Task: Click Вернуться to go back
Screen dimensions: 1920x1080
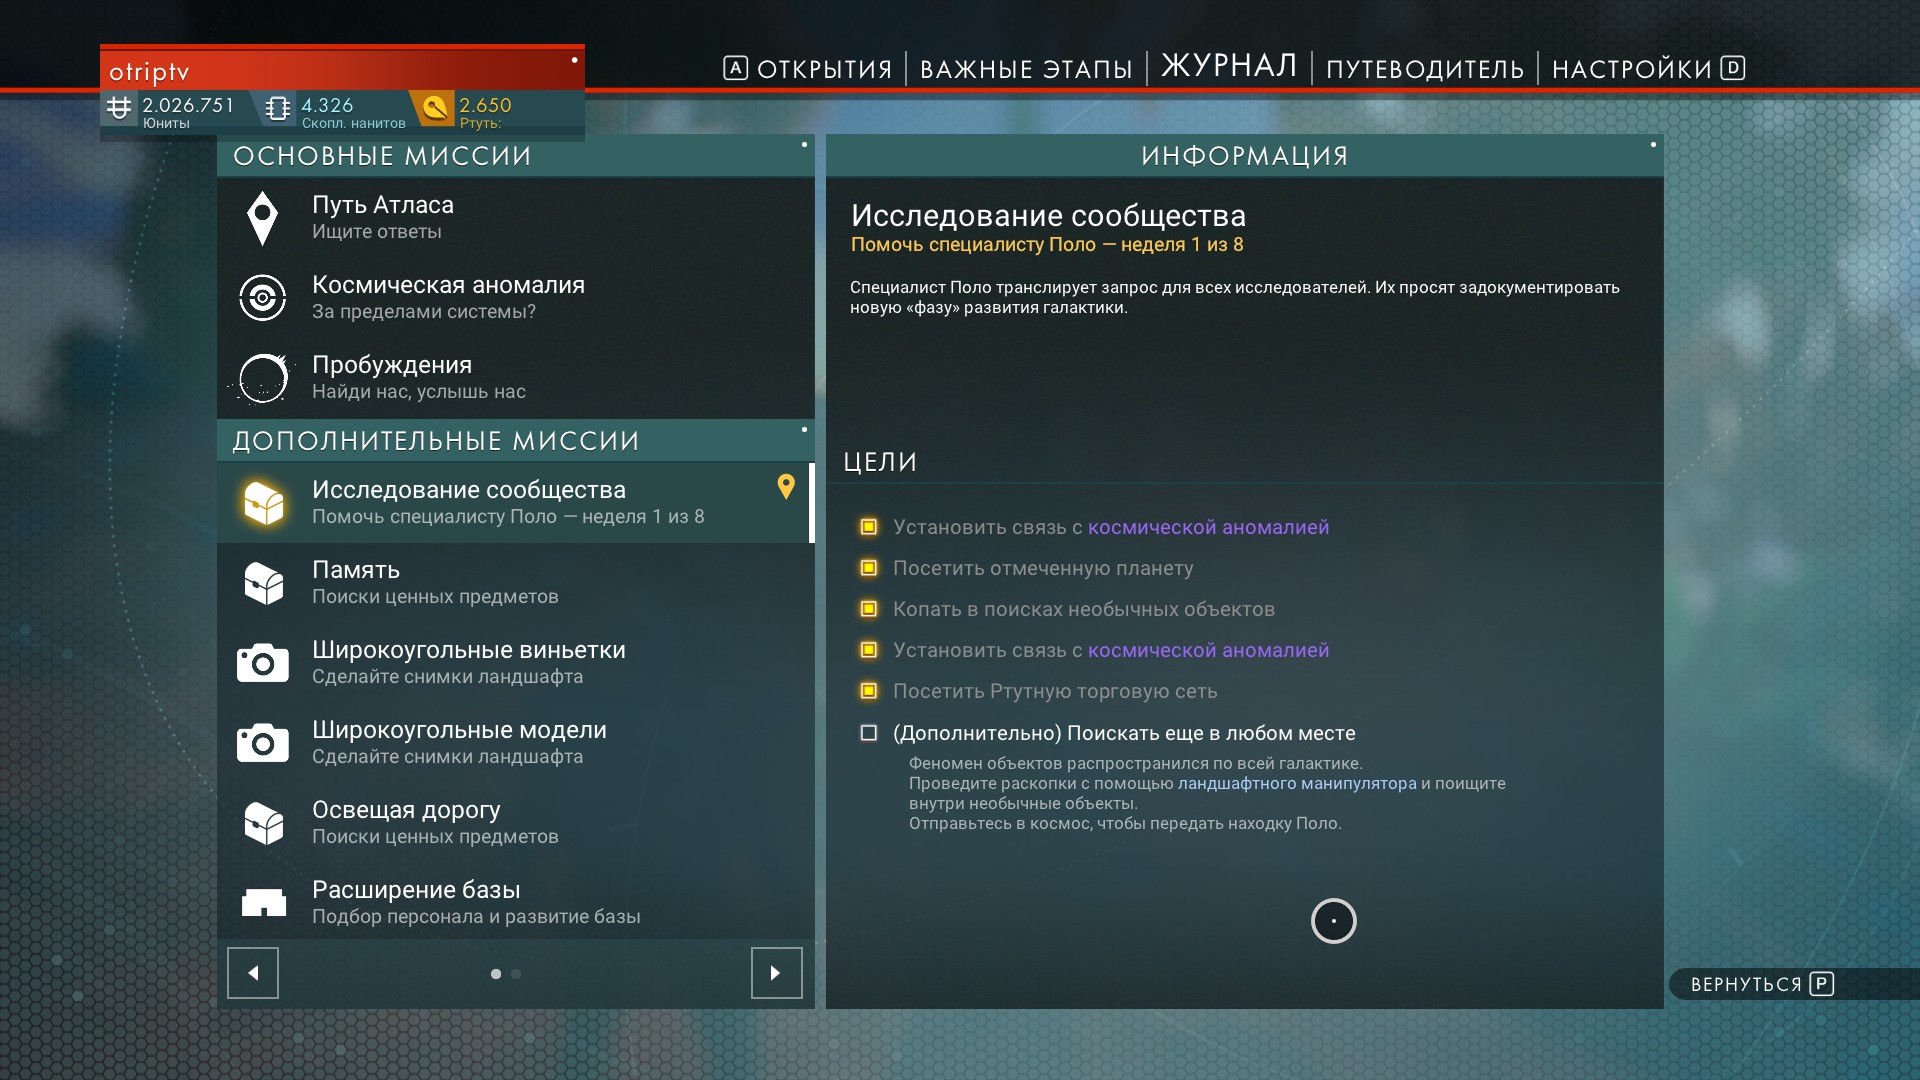Action: [1761, 984]
